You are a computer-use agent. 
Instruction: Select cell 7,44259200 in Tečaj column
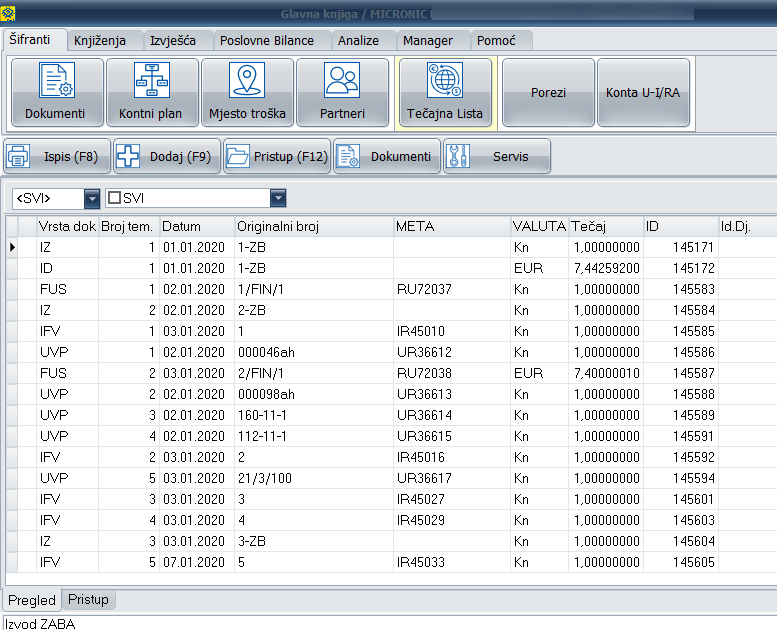pos(606,268)
